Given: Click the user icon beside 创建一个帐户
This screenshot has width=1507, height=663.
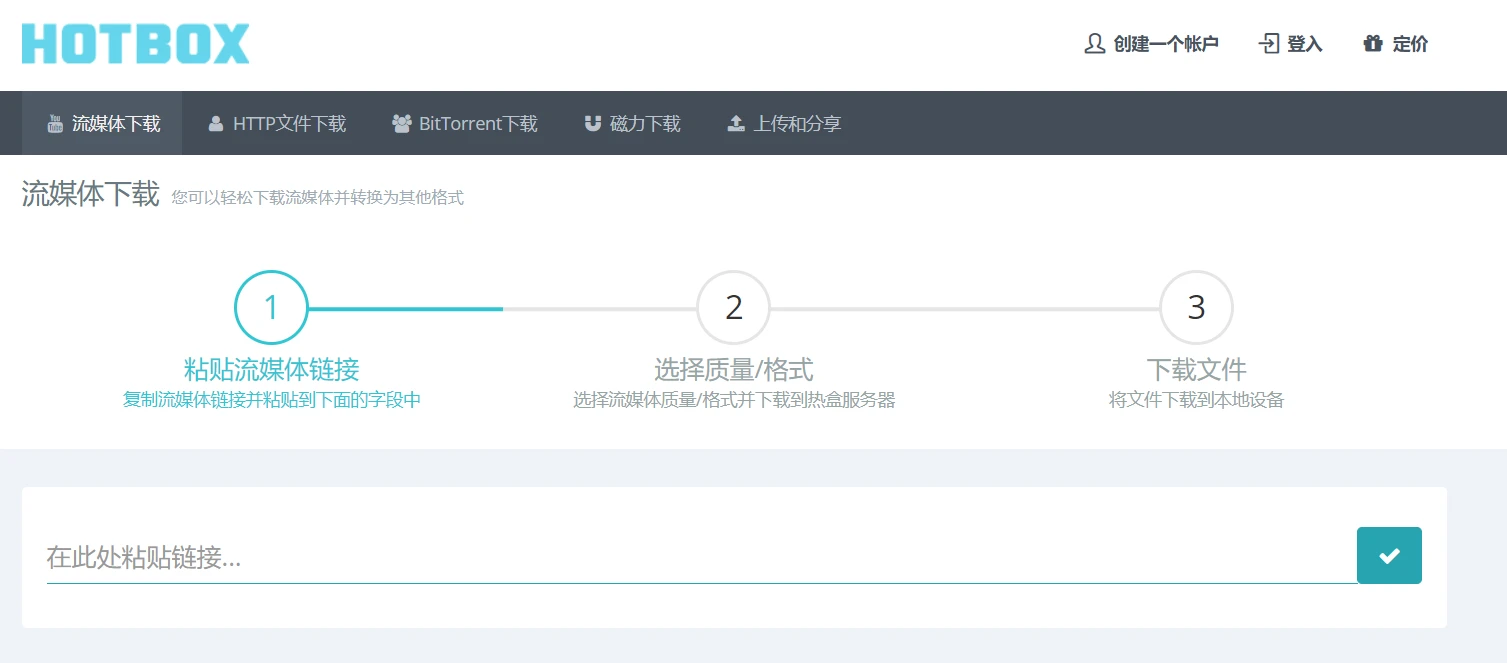Looking at the screenshot, I should [x=1094, y=44].
